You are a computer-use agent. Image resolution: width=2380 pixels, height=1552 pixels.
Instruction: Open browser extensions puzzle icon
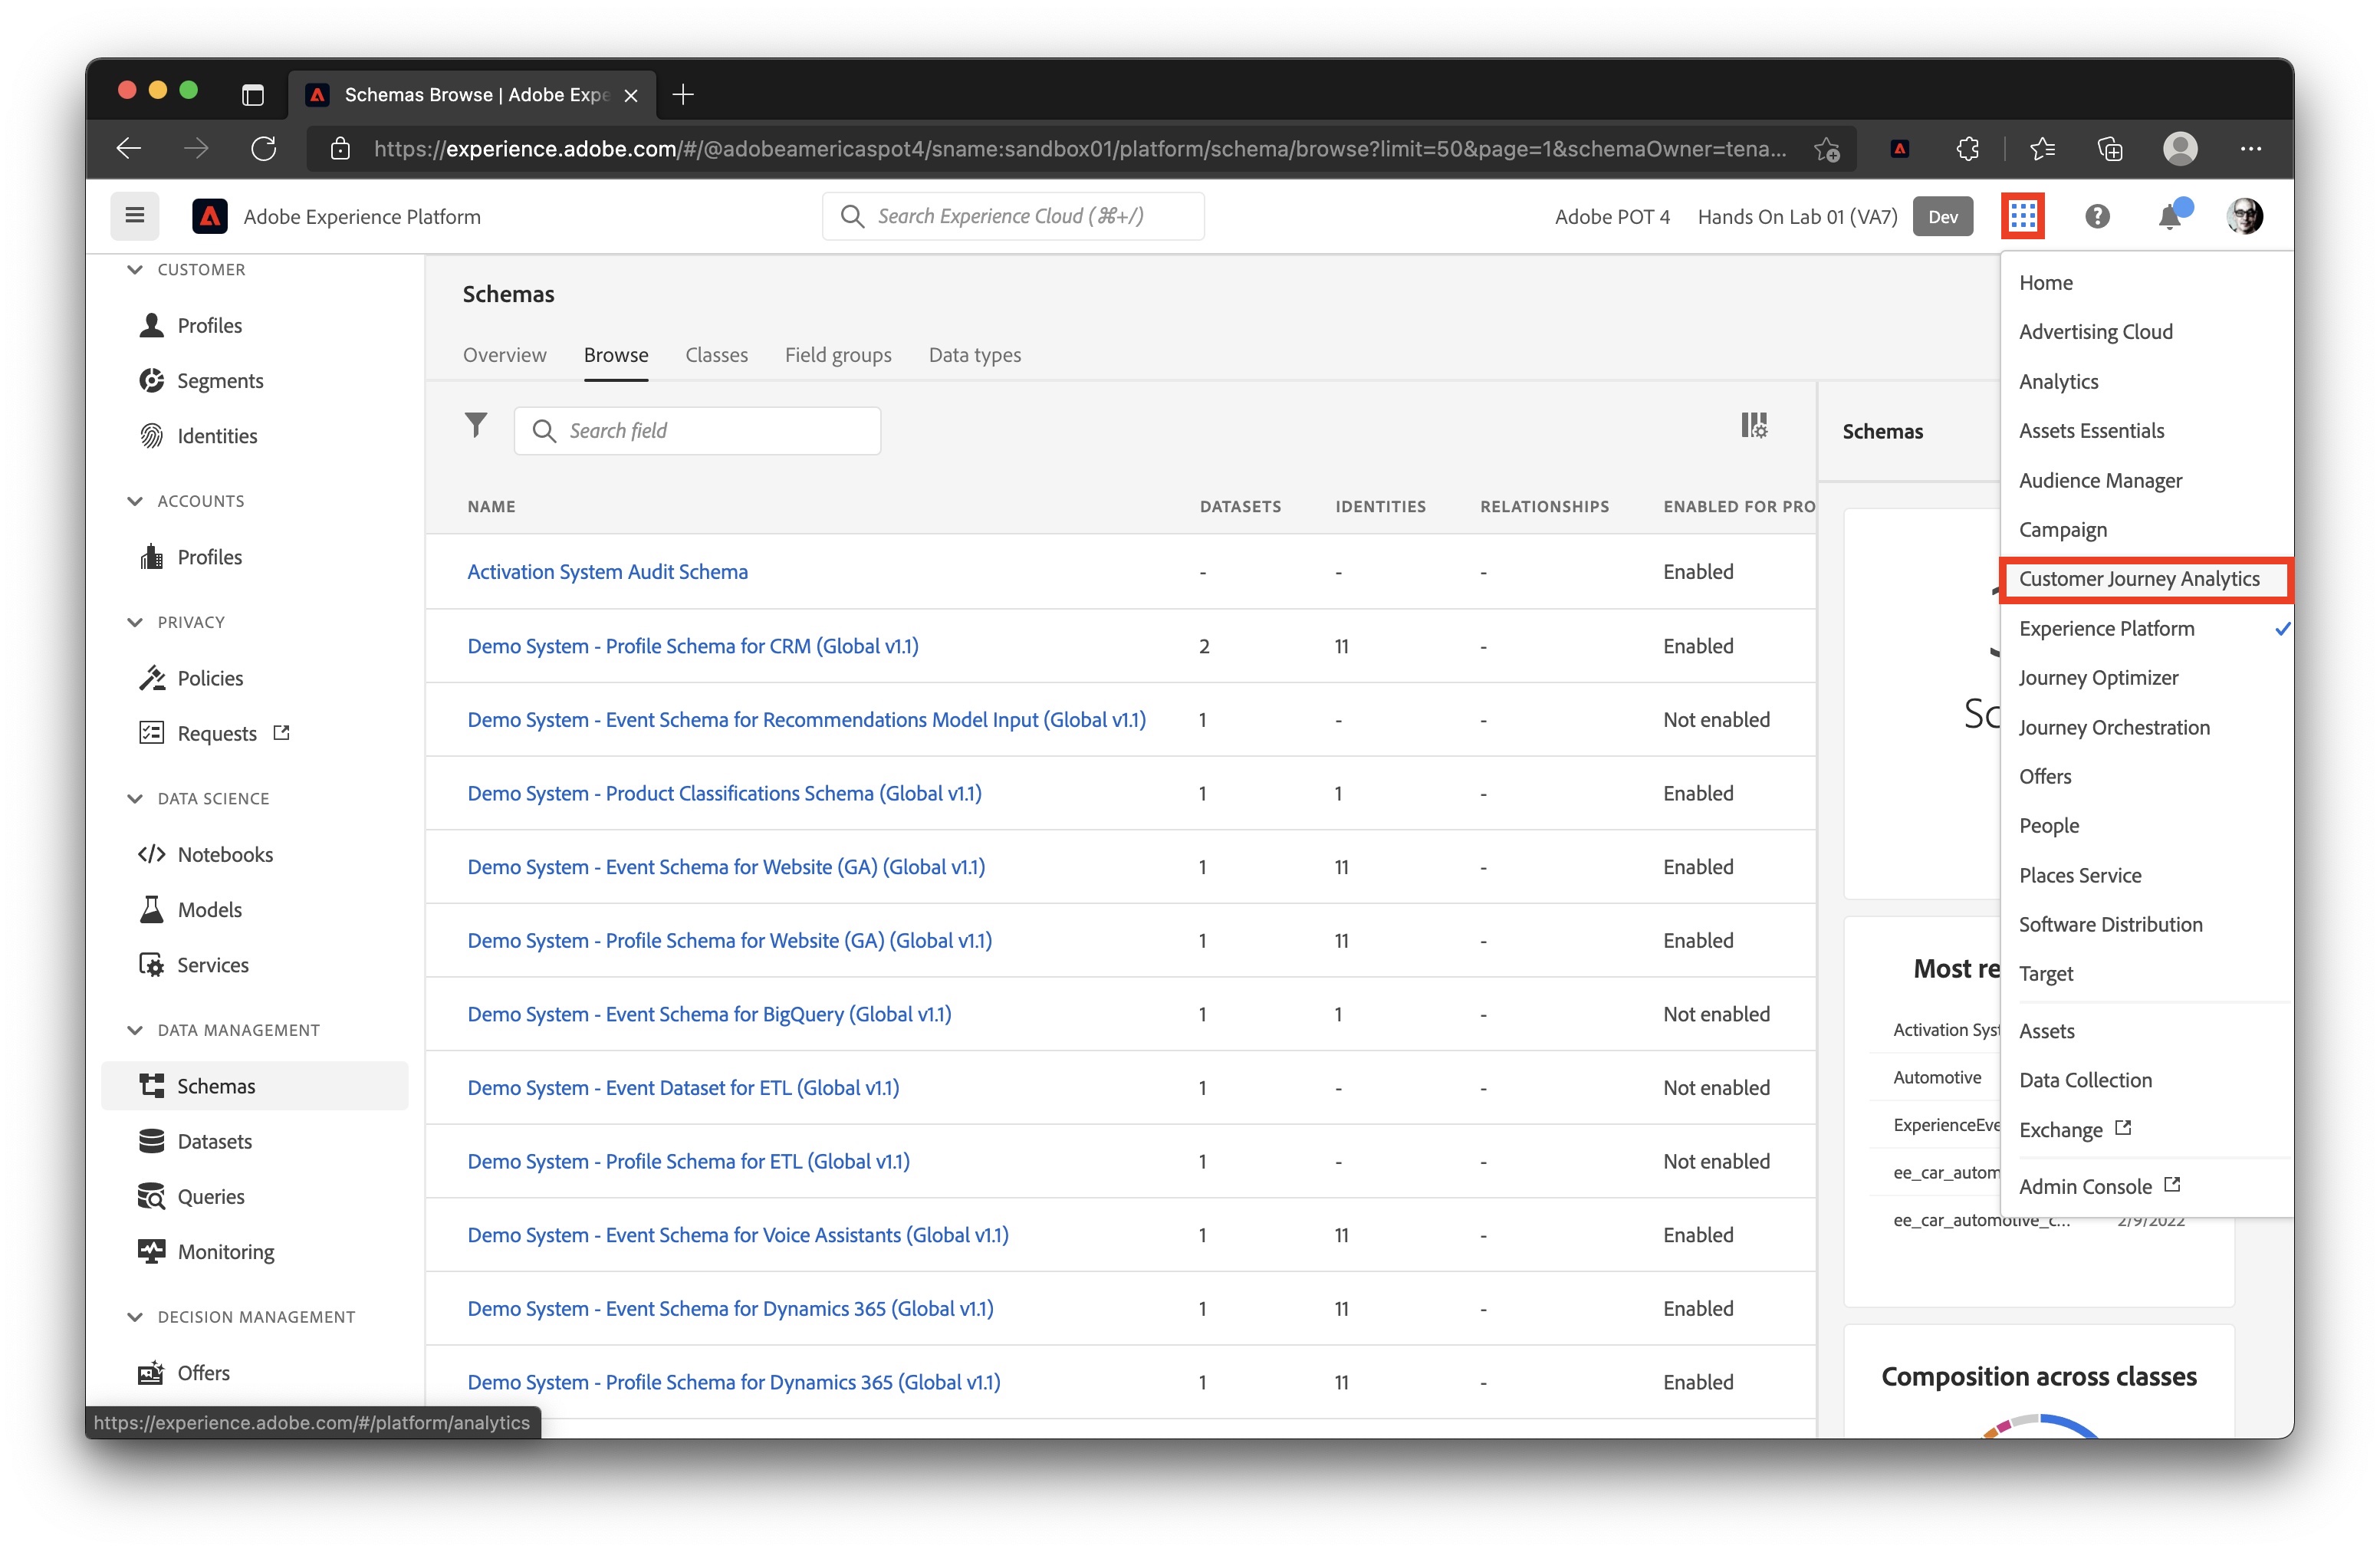[1967, 149]
